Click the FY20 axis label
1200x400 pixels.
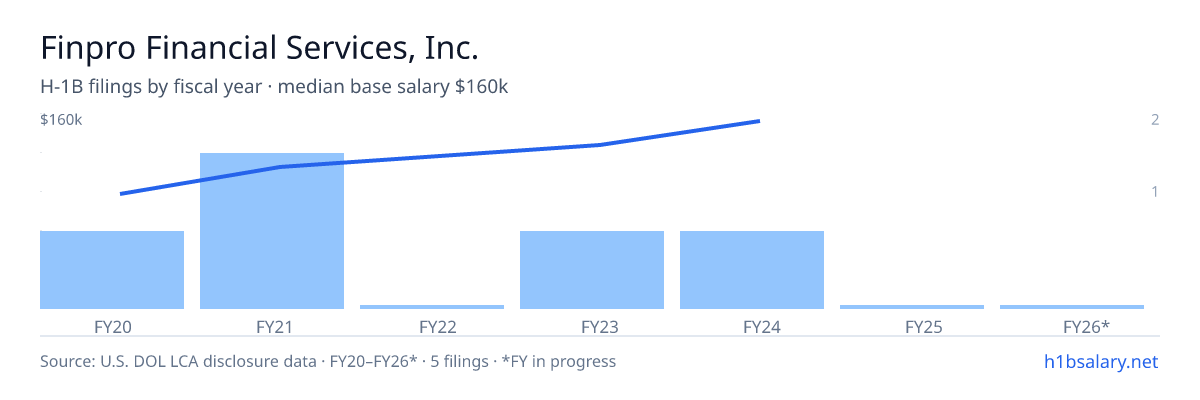[x=112, y=326]
